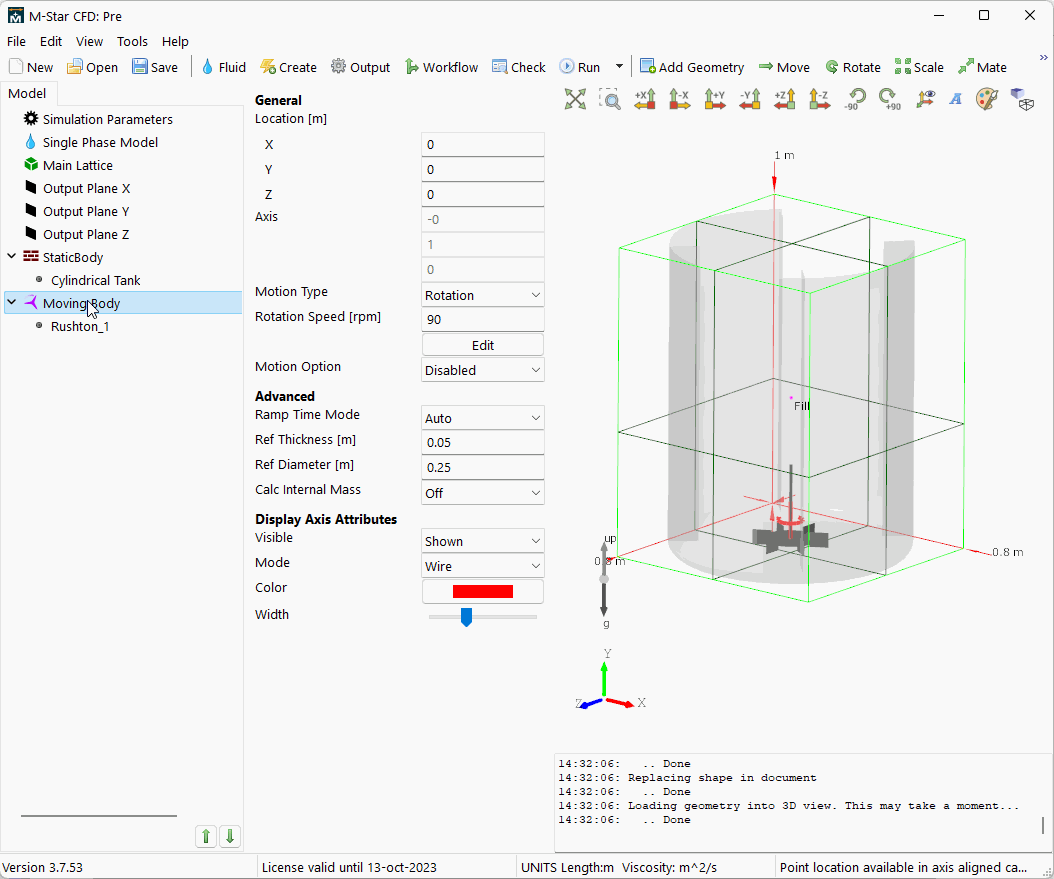This screenshot has width=1054, height=879.
Task: Select Simulation Parameters tree item
Action: pyautogui.click(x=108, y=120)
